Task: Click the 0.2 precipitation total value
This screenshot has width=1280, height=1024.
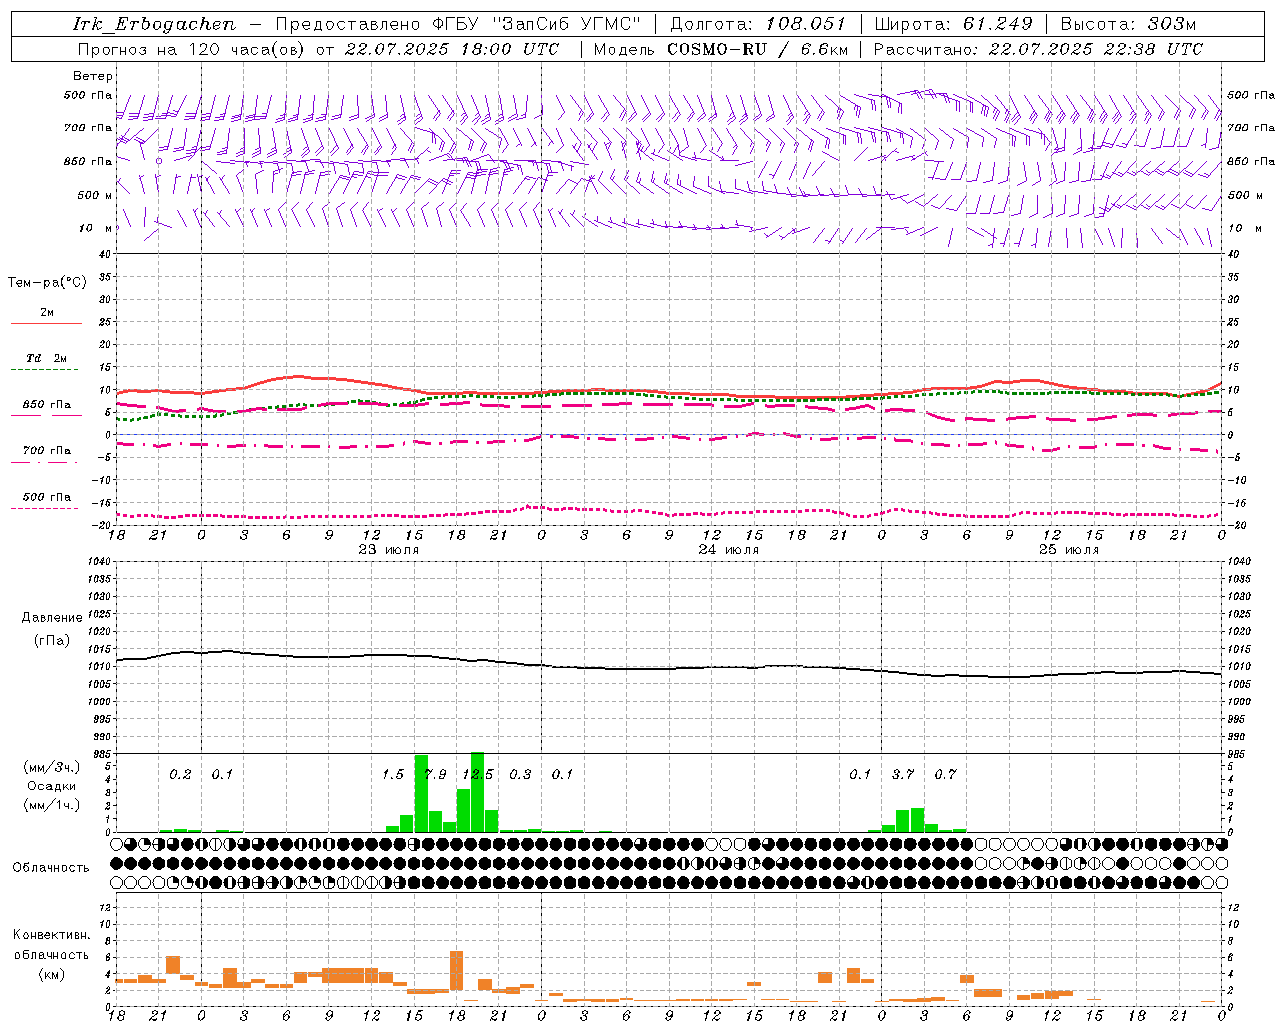Action: click(180, 774)
